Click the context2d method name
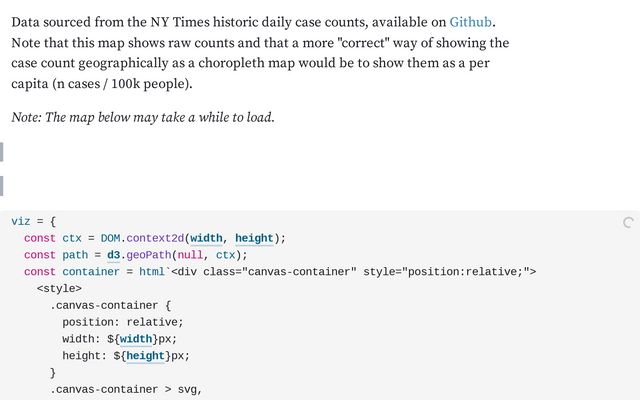This screenshot has width=640, height=400. pos(155,238)
